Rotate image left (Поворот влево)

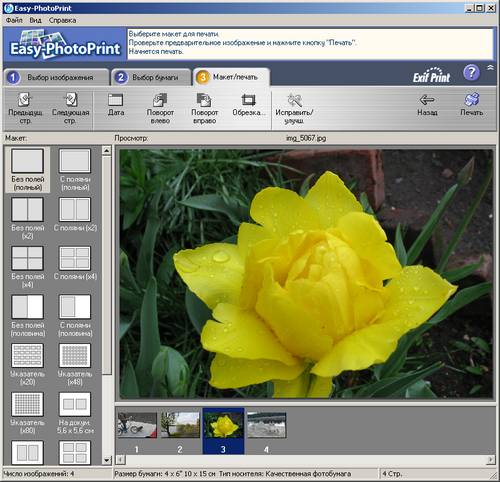[x=160, y=108]
